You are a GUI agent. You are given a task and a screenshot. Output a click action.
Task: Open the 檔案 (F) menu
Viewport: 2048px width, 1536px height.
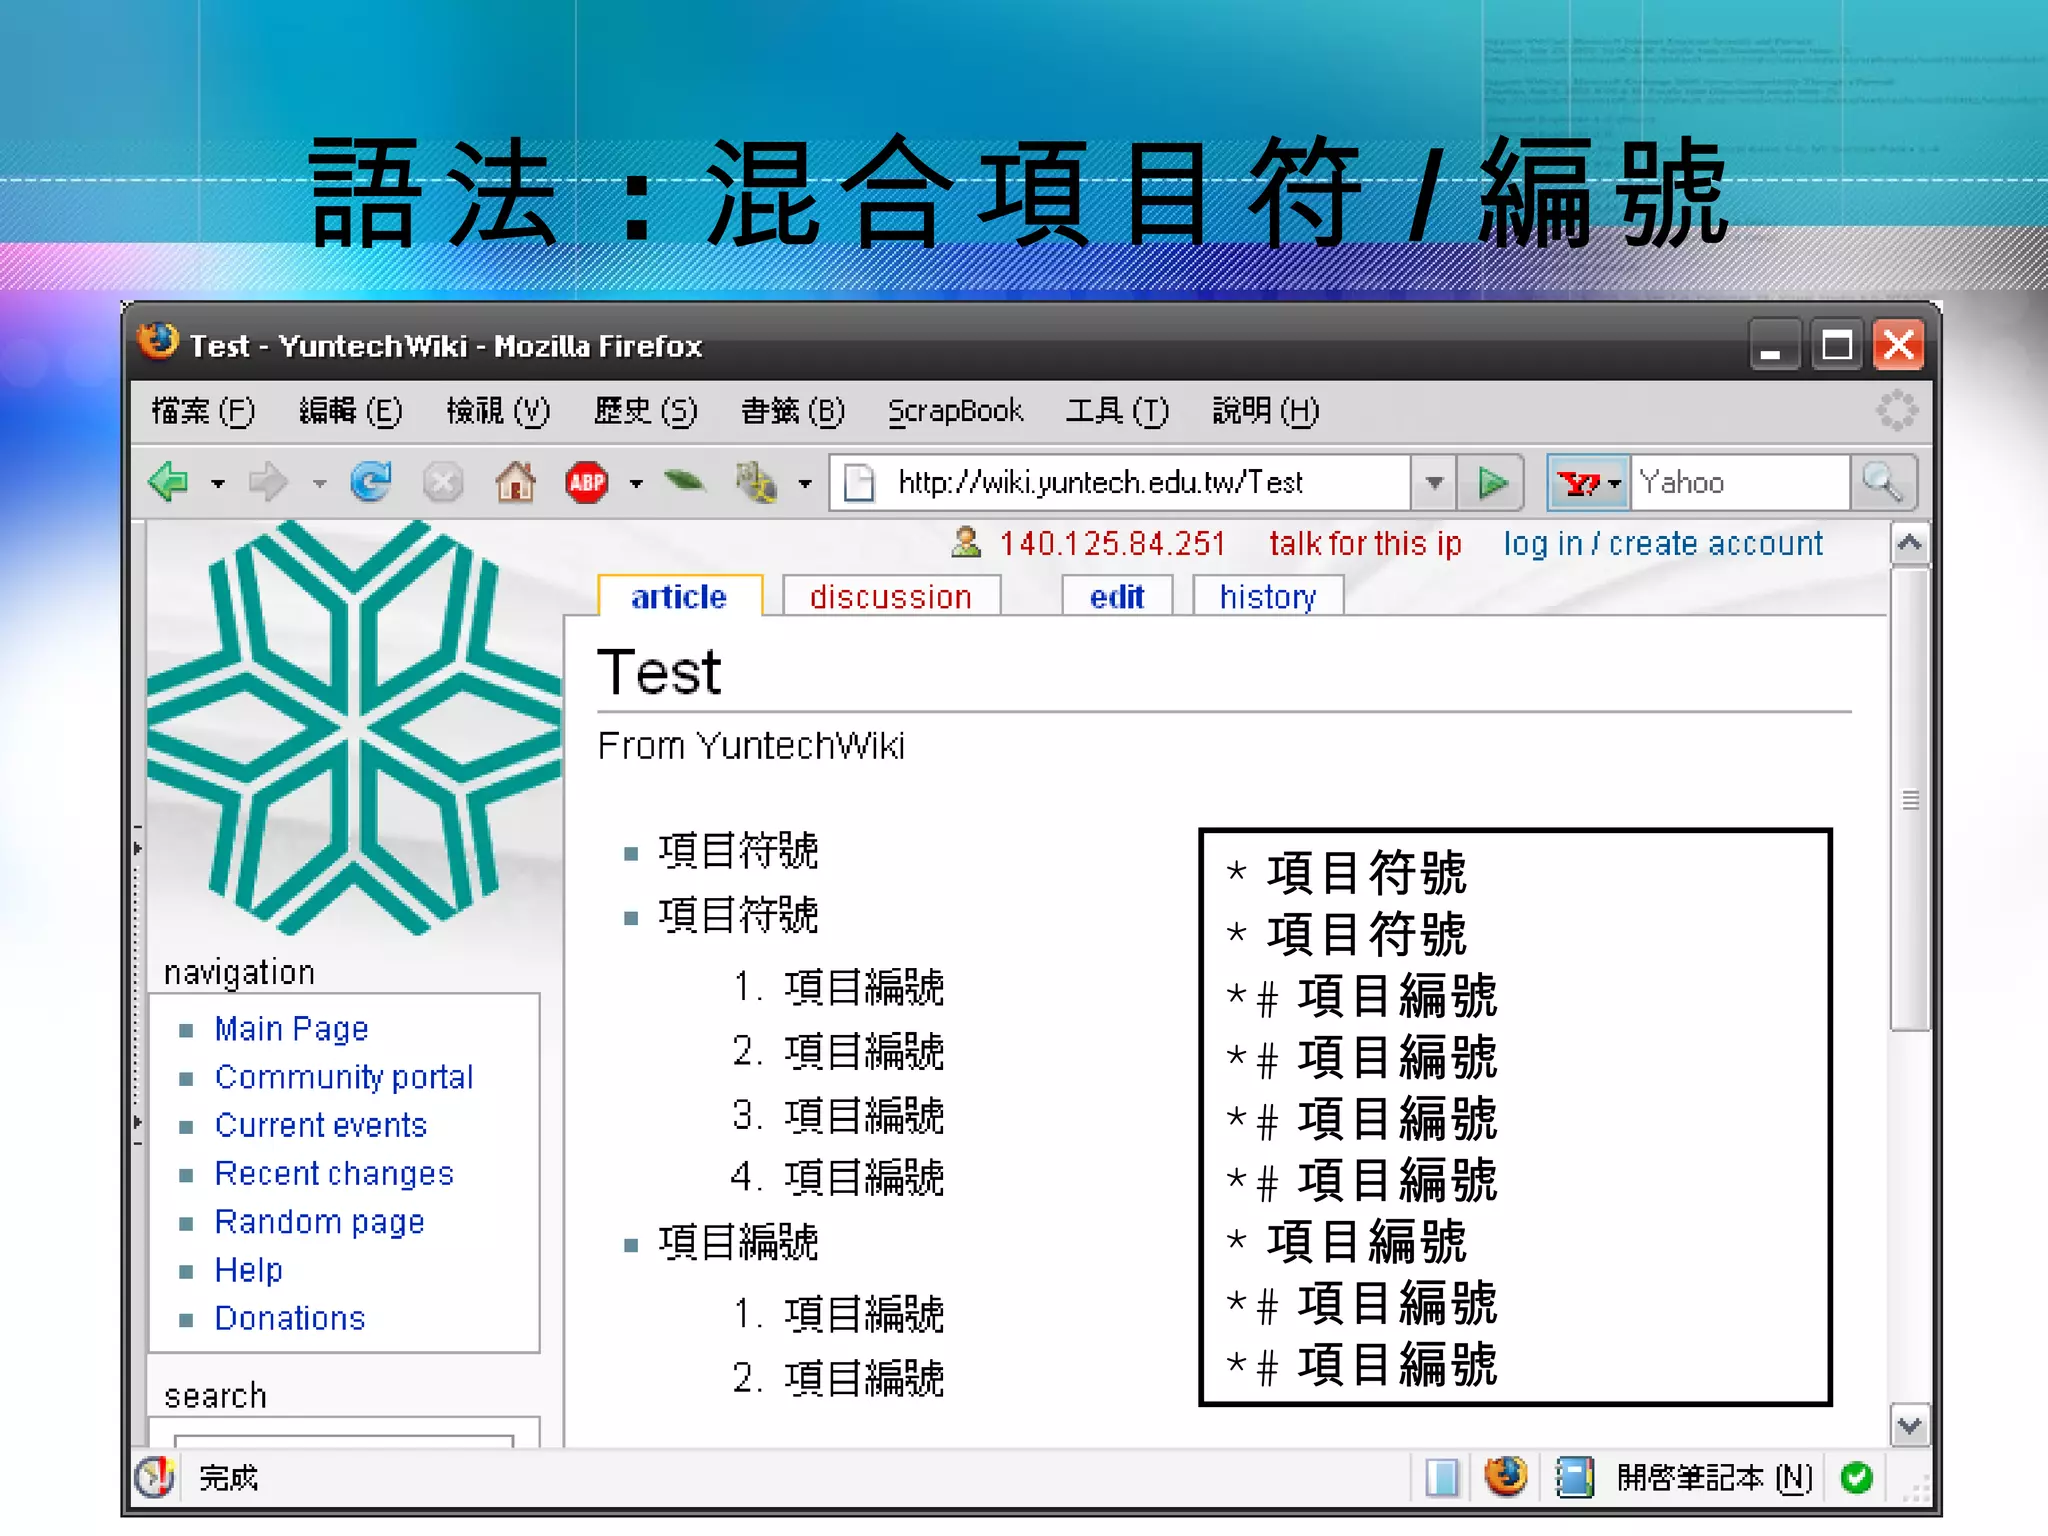tap(203, 411)
